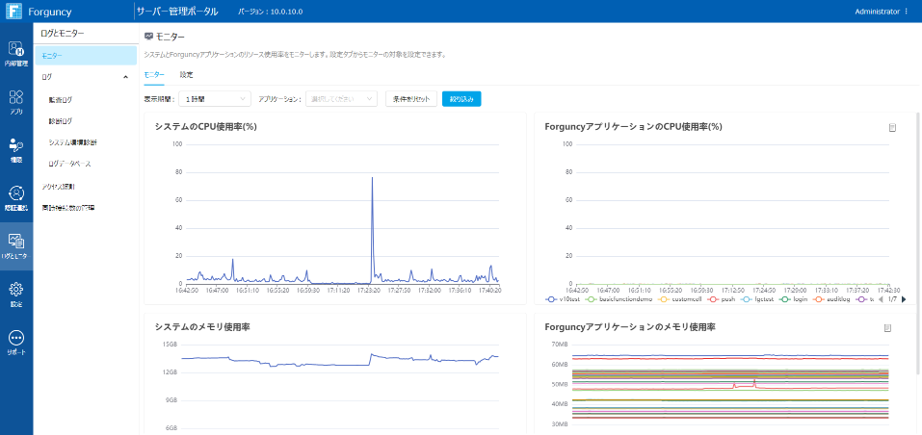The image size is (922, 435).
Task: Switch to the 設定 tab
Action: (x=187, y=75)
